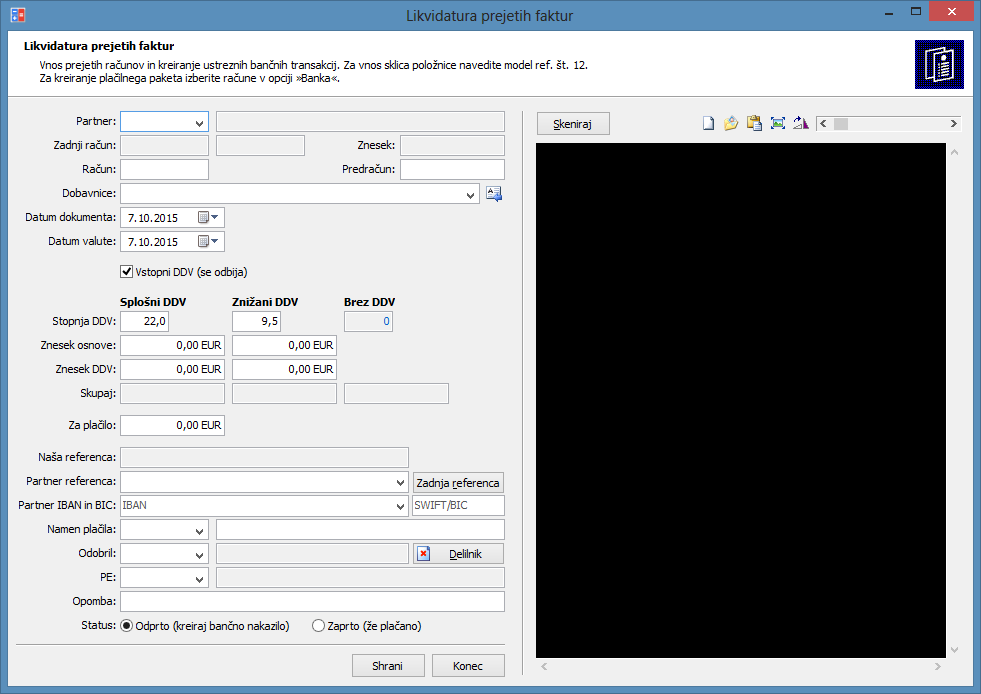Image resolution: width=981 pixels, height=694 pixels.
Task: Select Zaprto (že plačano) status
Action: point(319,626)
